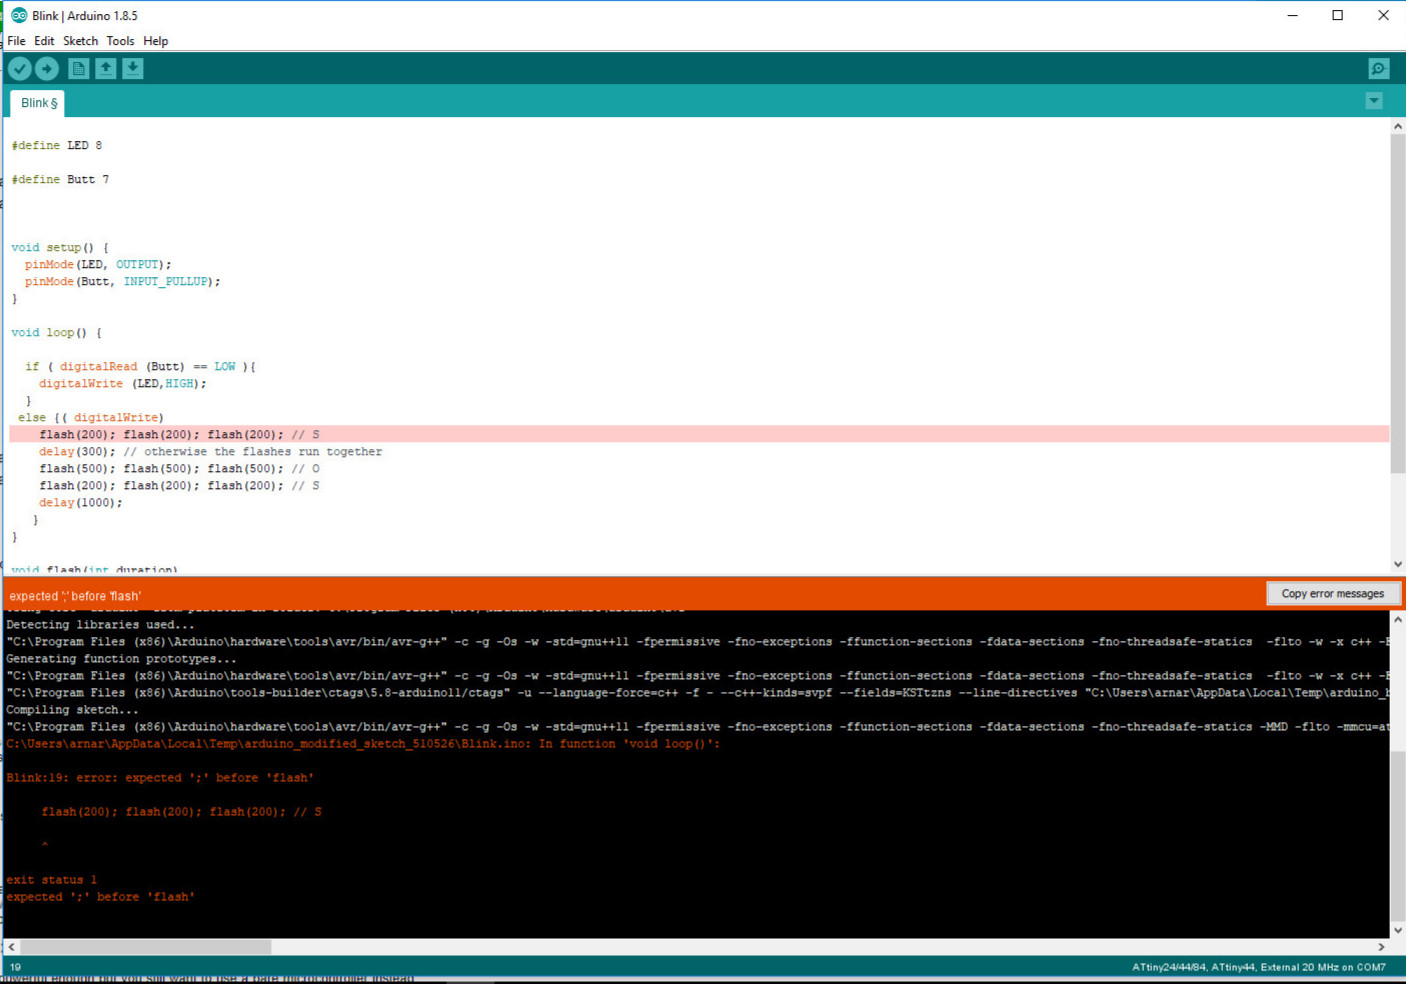Viewport: 1406px width, 984px height.
Task: Click the Verify (checkmark) toolbar button
Action: 20,68
